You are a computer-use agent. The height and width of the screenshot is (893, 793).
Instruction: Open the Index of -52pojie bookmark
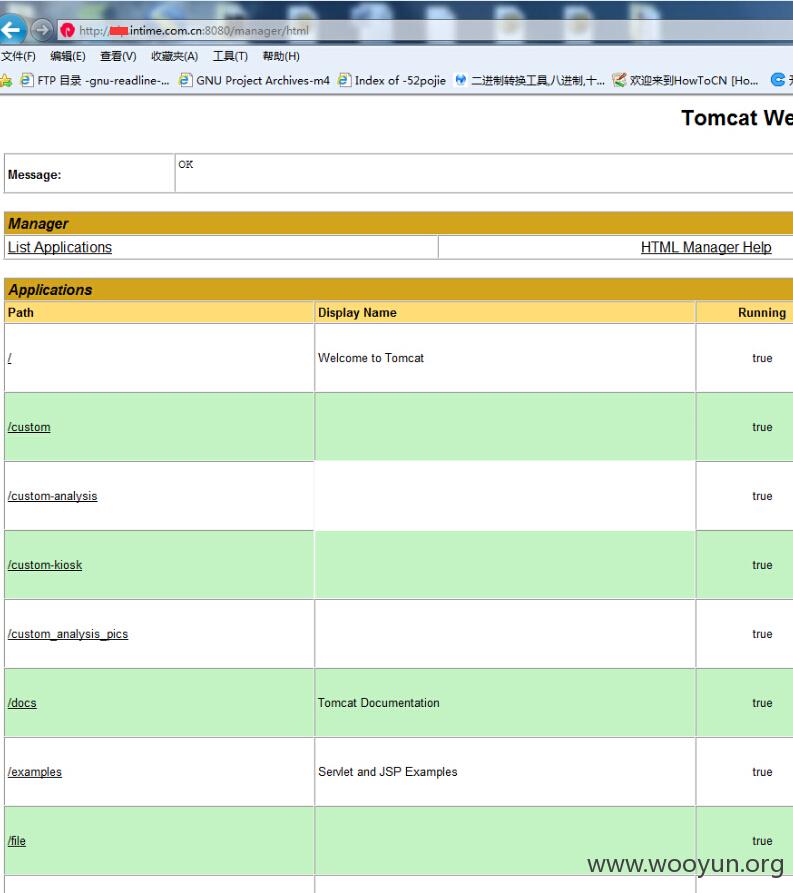[x=392, y=80]
